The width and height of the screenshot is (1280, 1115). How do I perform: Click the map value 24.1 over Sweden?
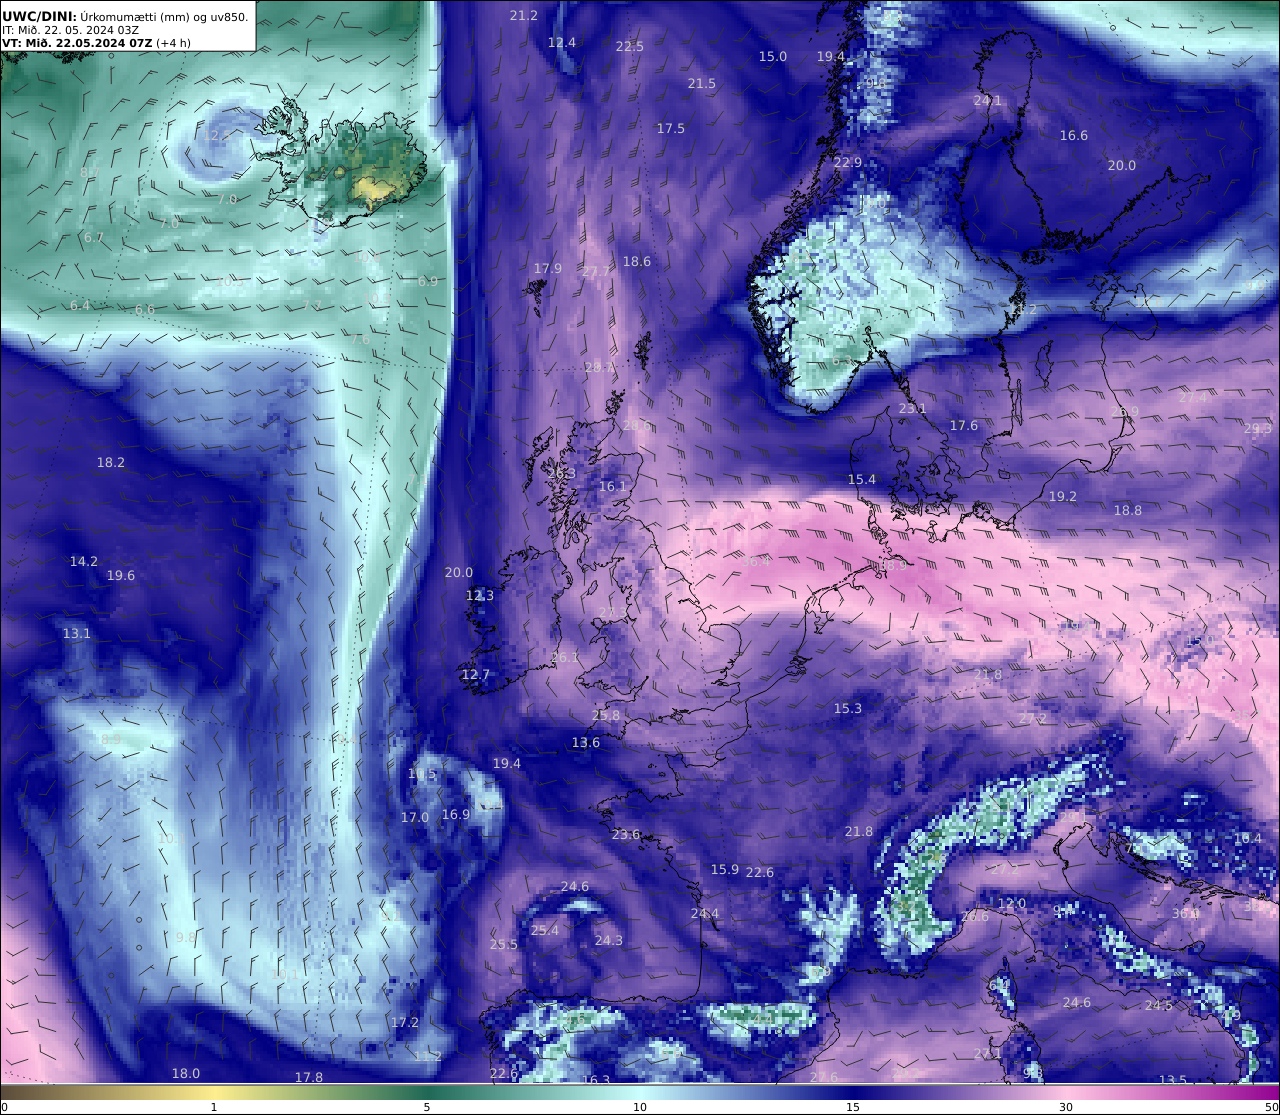(x=988, y=100)
